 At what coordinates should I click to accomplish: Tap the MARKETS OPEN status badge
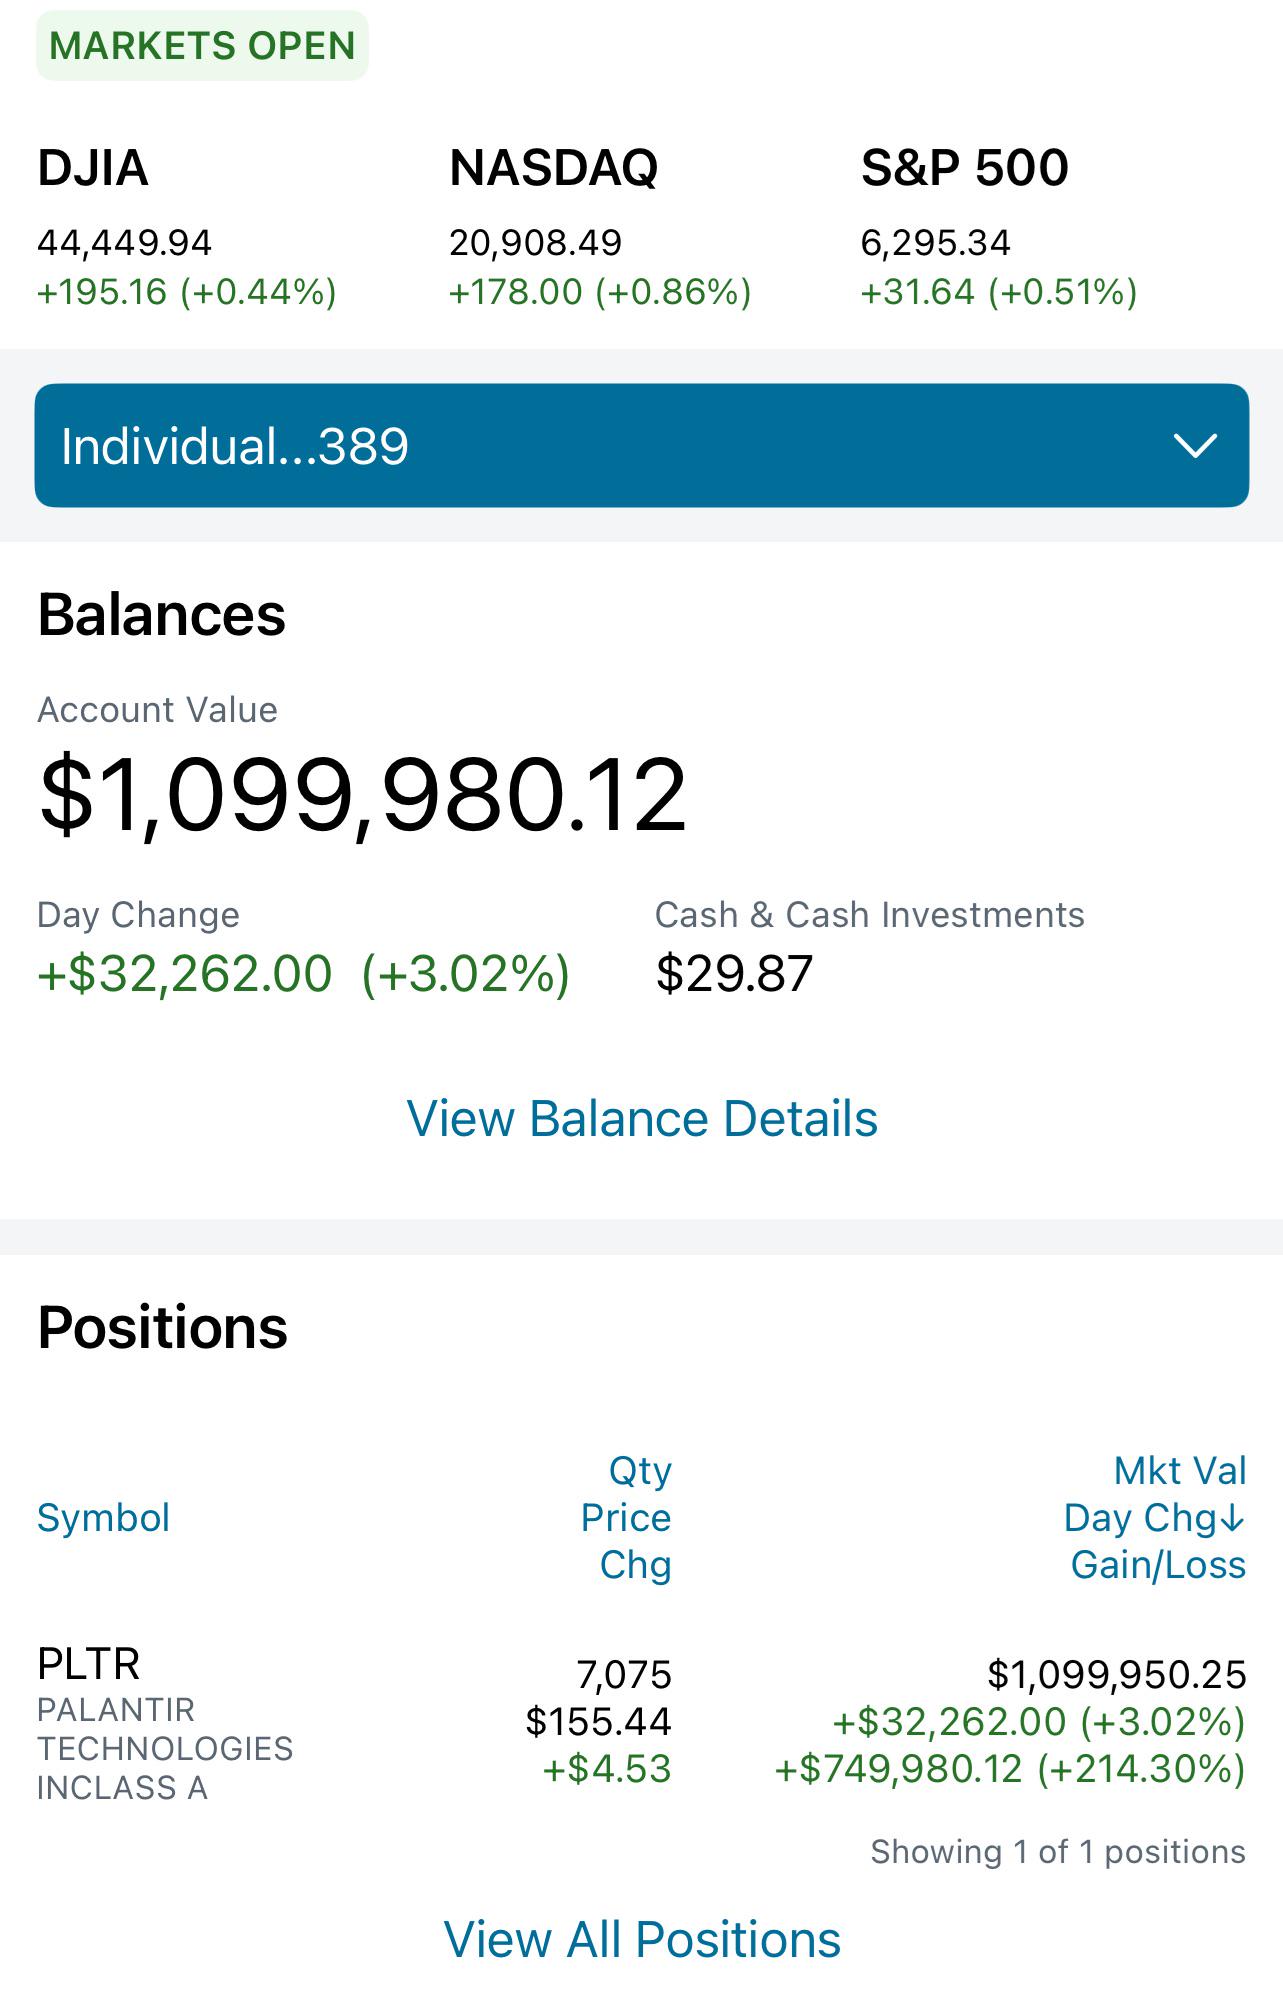tap(202, 46)
